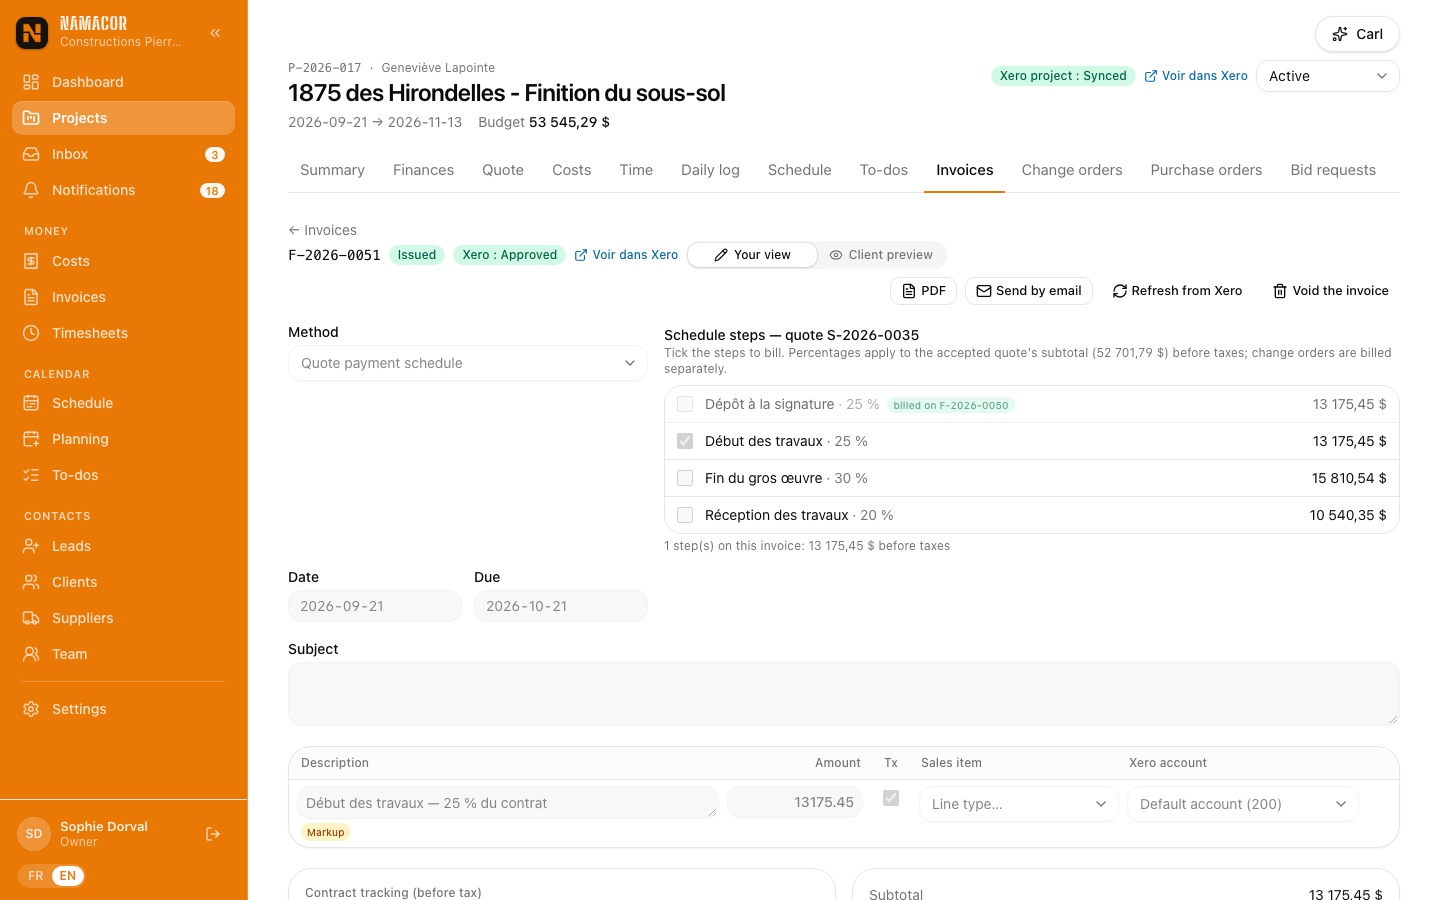Click the Due date field 2026-10-21

tap(561, 606)
